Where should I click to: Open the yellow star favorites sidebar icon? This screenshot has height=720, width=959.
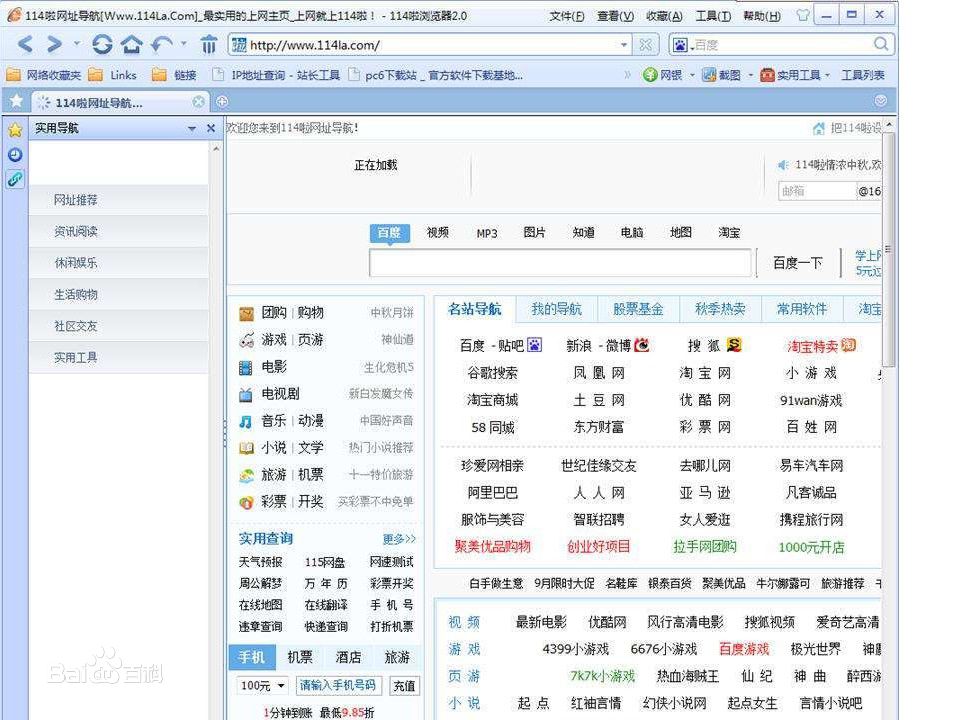pyautogui.click(x=15, y=130)
